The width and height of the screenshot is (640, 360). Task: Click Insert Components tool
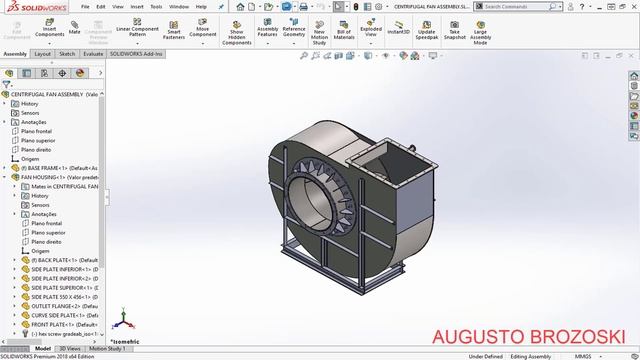tap(49, 28)
